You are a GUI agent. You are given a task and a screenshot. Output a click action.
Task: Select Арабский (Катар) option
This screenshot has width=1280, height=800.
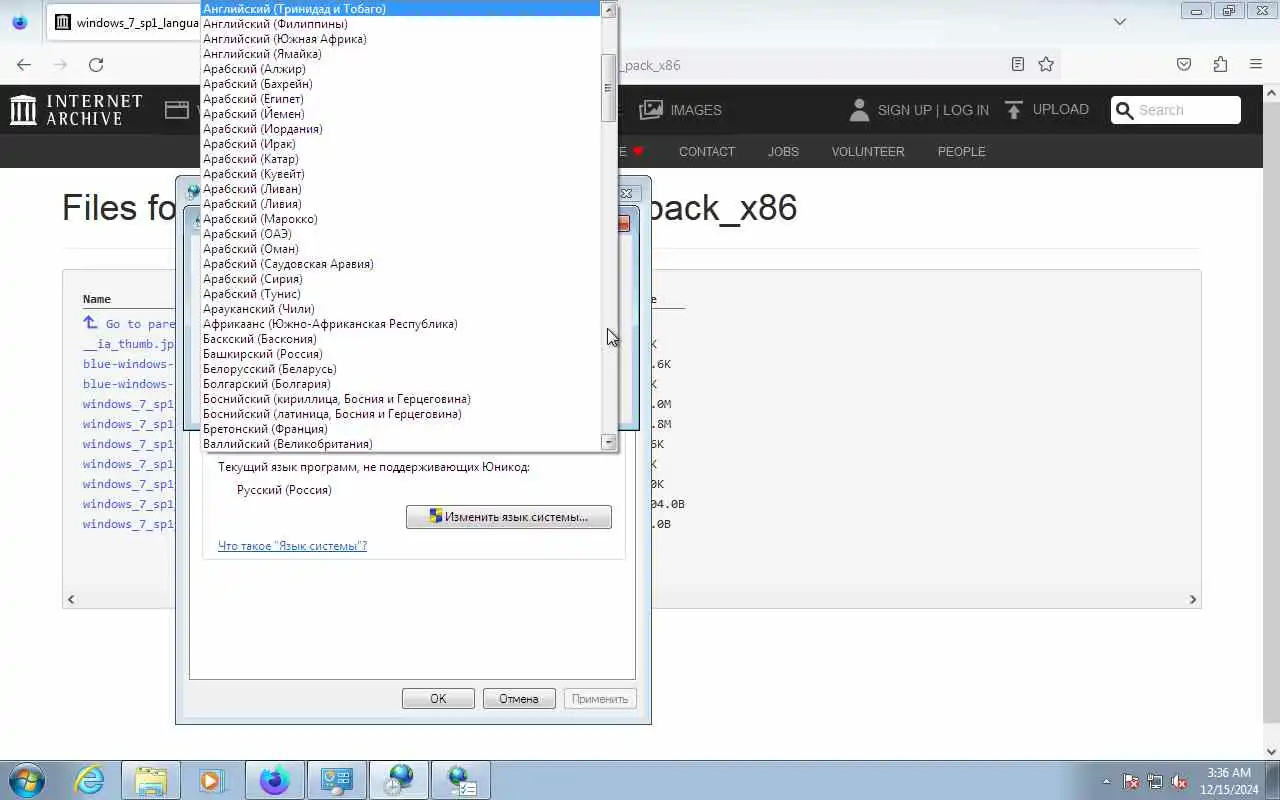point(400,159)
